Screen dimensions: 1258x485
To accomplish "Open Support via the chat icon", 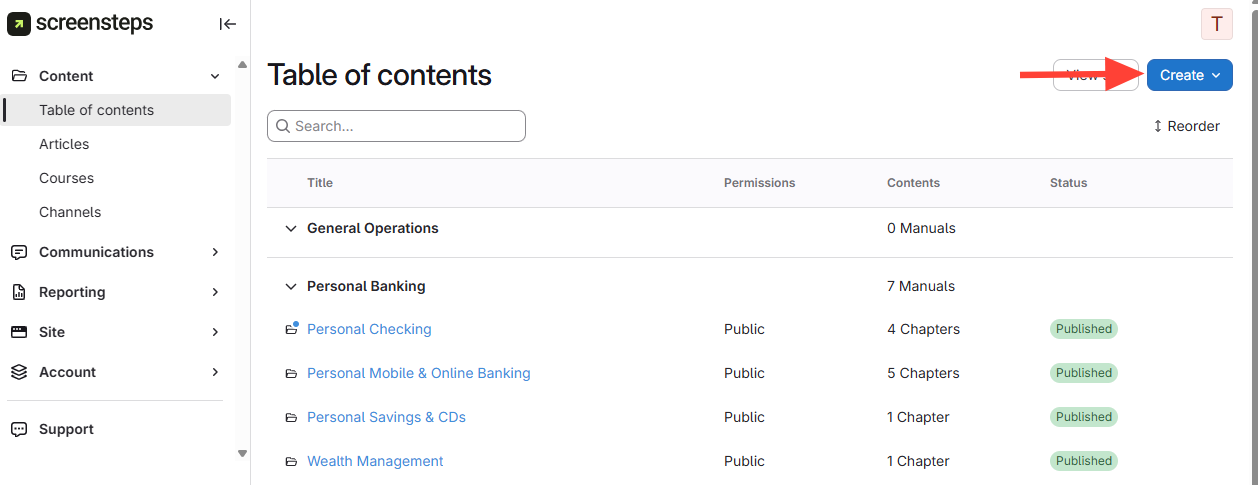I will [19, 429].
